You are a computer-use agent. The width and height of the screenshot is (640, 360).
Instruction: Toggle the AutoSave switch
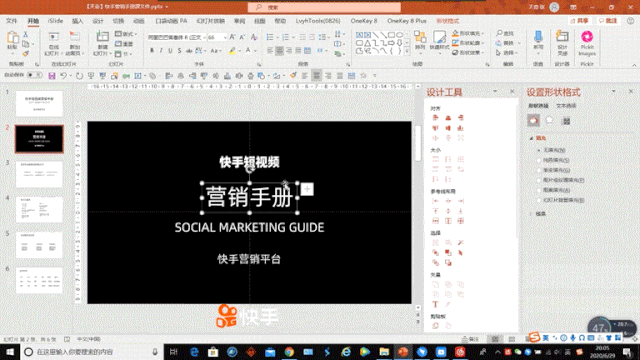coord(34,75)
